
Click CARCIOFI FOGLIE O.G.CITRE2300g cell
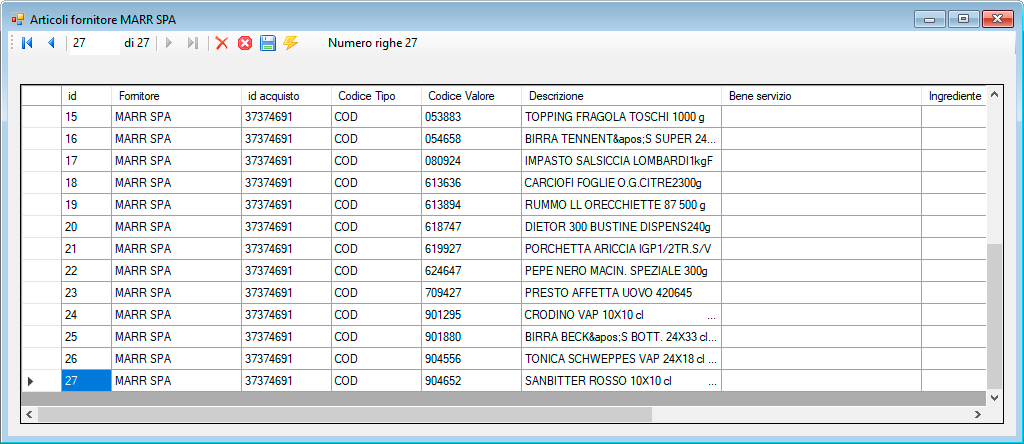coord(621,183)
